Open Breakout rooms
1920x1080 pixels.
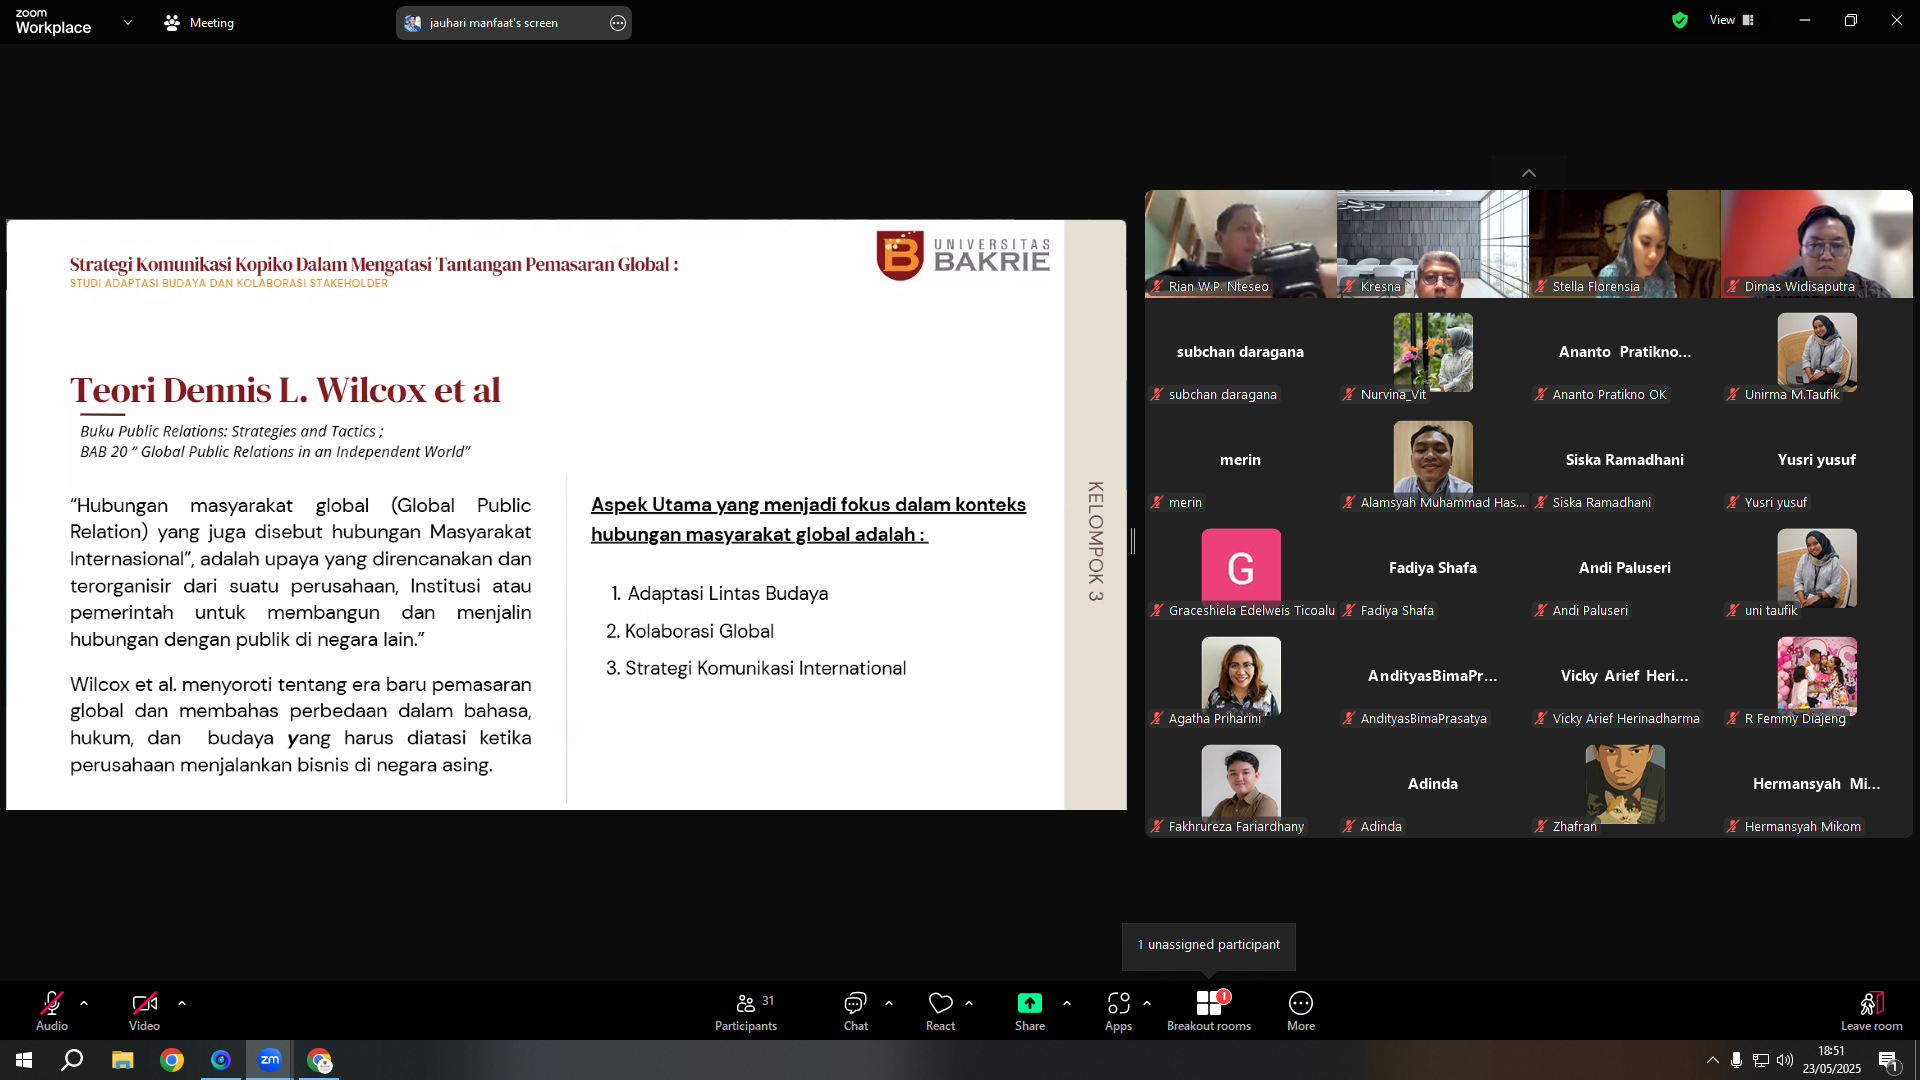(x=1209, y=1010)
